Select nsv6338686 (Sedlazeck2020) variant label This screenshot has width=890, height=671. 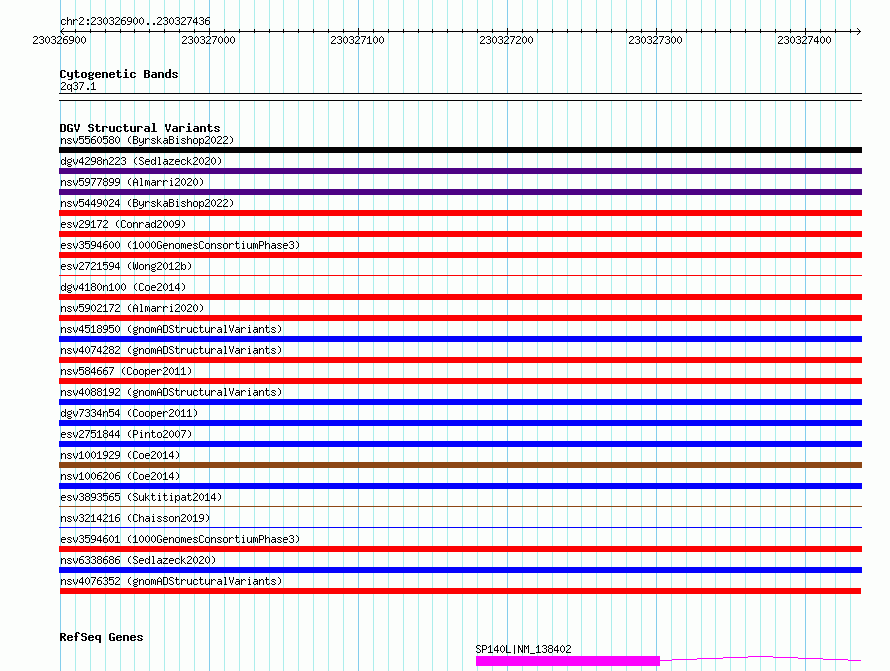click(138, 560)
